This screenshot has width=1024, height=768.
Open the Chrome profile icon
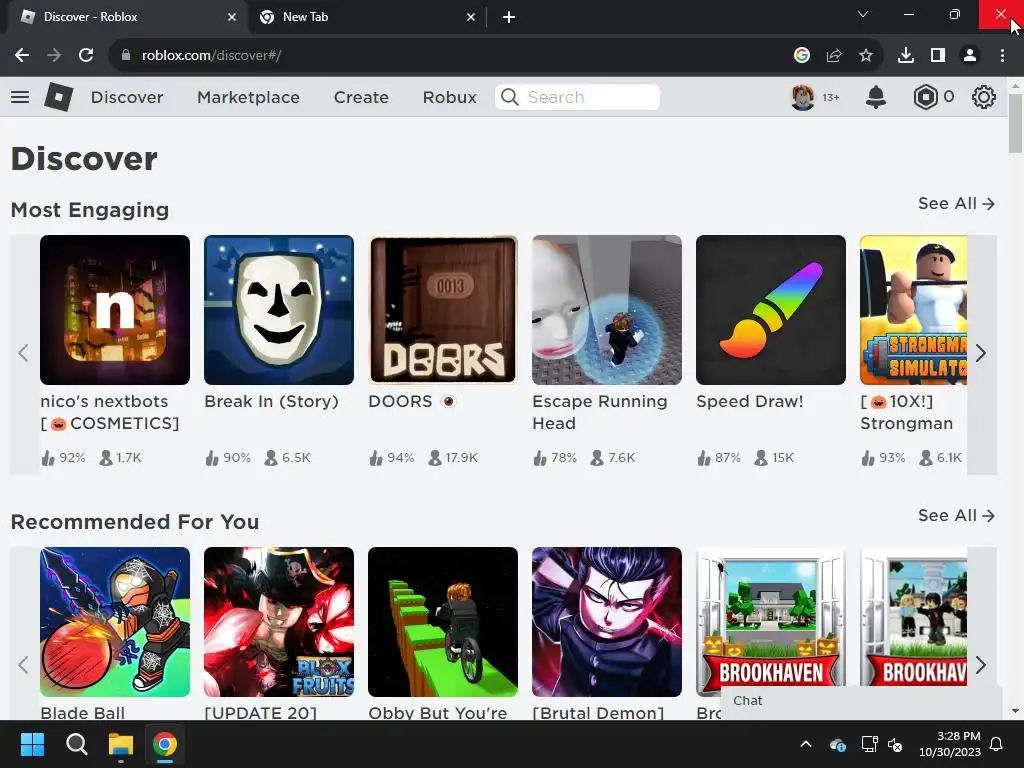pyautogui.click(x=970, y=56)
